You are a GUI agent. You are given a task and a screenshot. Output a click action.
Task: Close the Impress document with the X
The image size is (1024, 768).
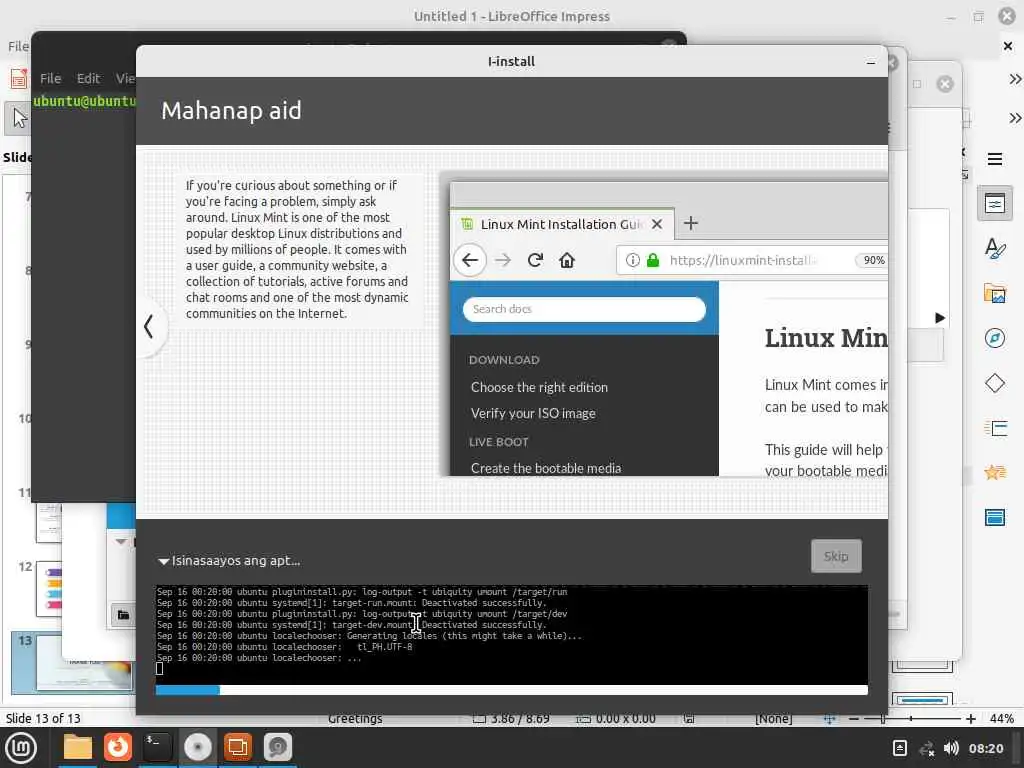coord(1008,46)
